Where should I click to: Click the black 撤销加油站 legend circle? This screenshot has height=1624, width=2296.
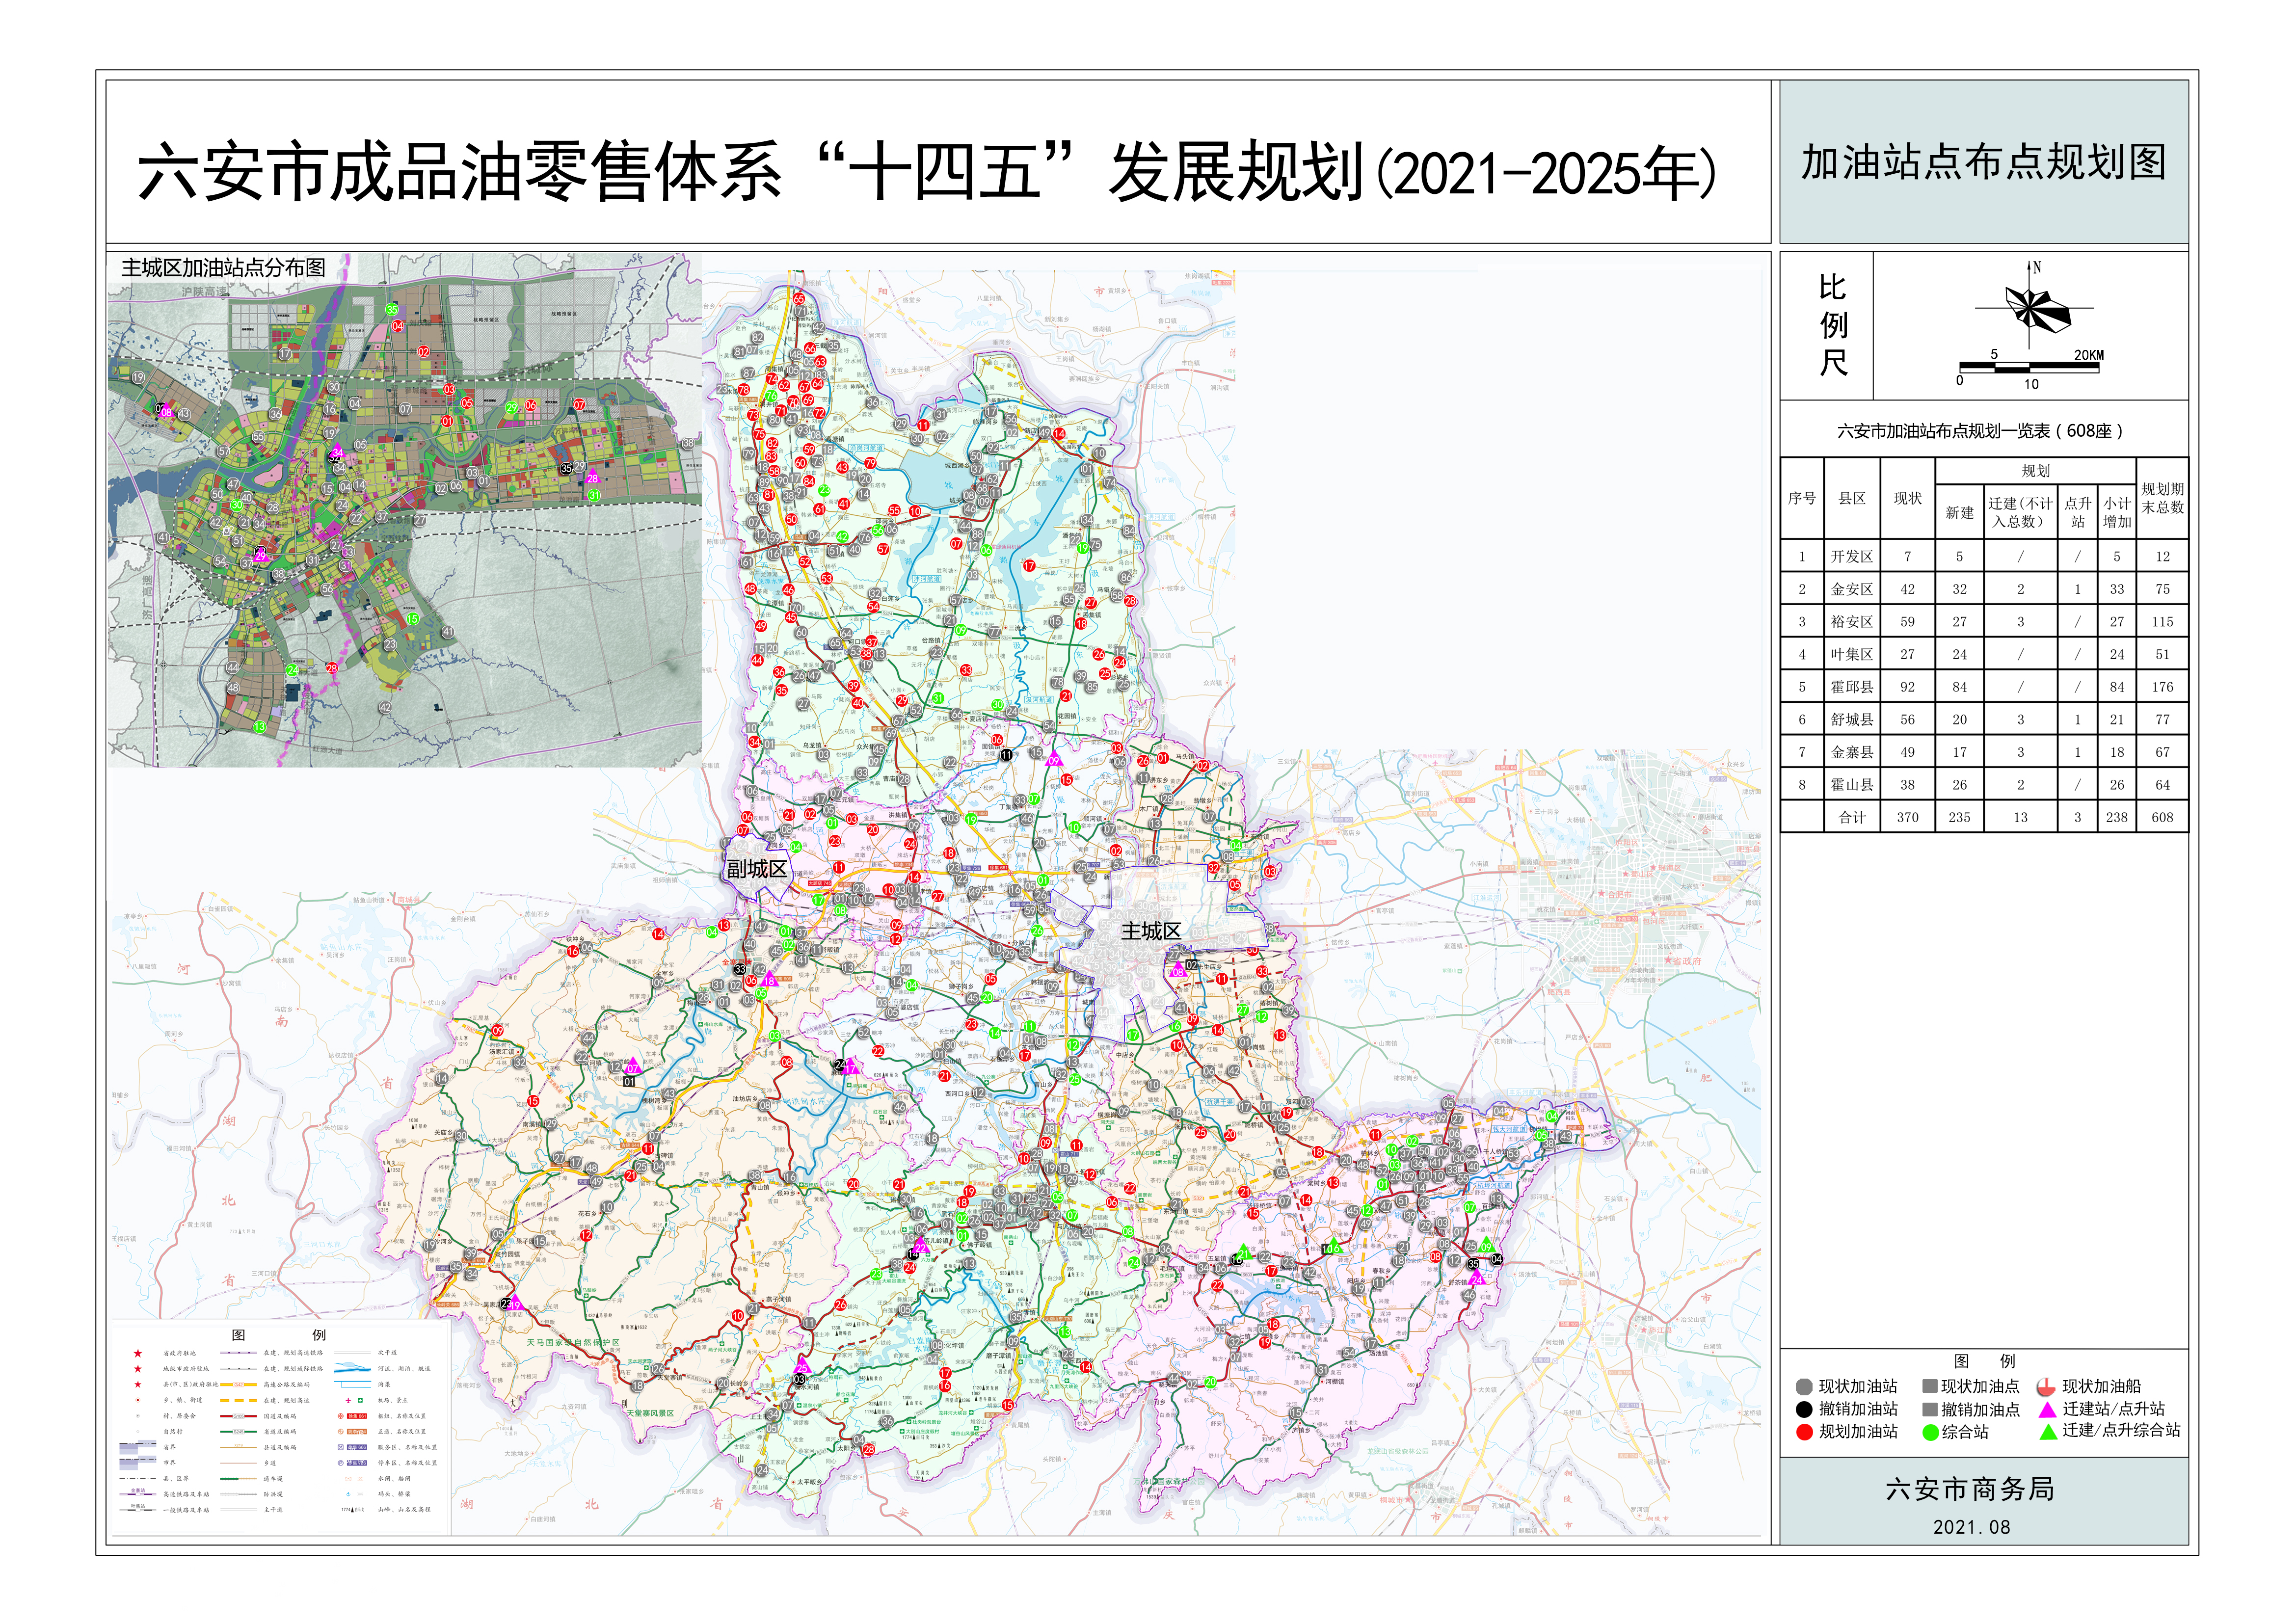pyautogui.click(x=1804, y=1409)
